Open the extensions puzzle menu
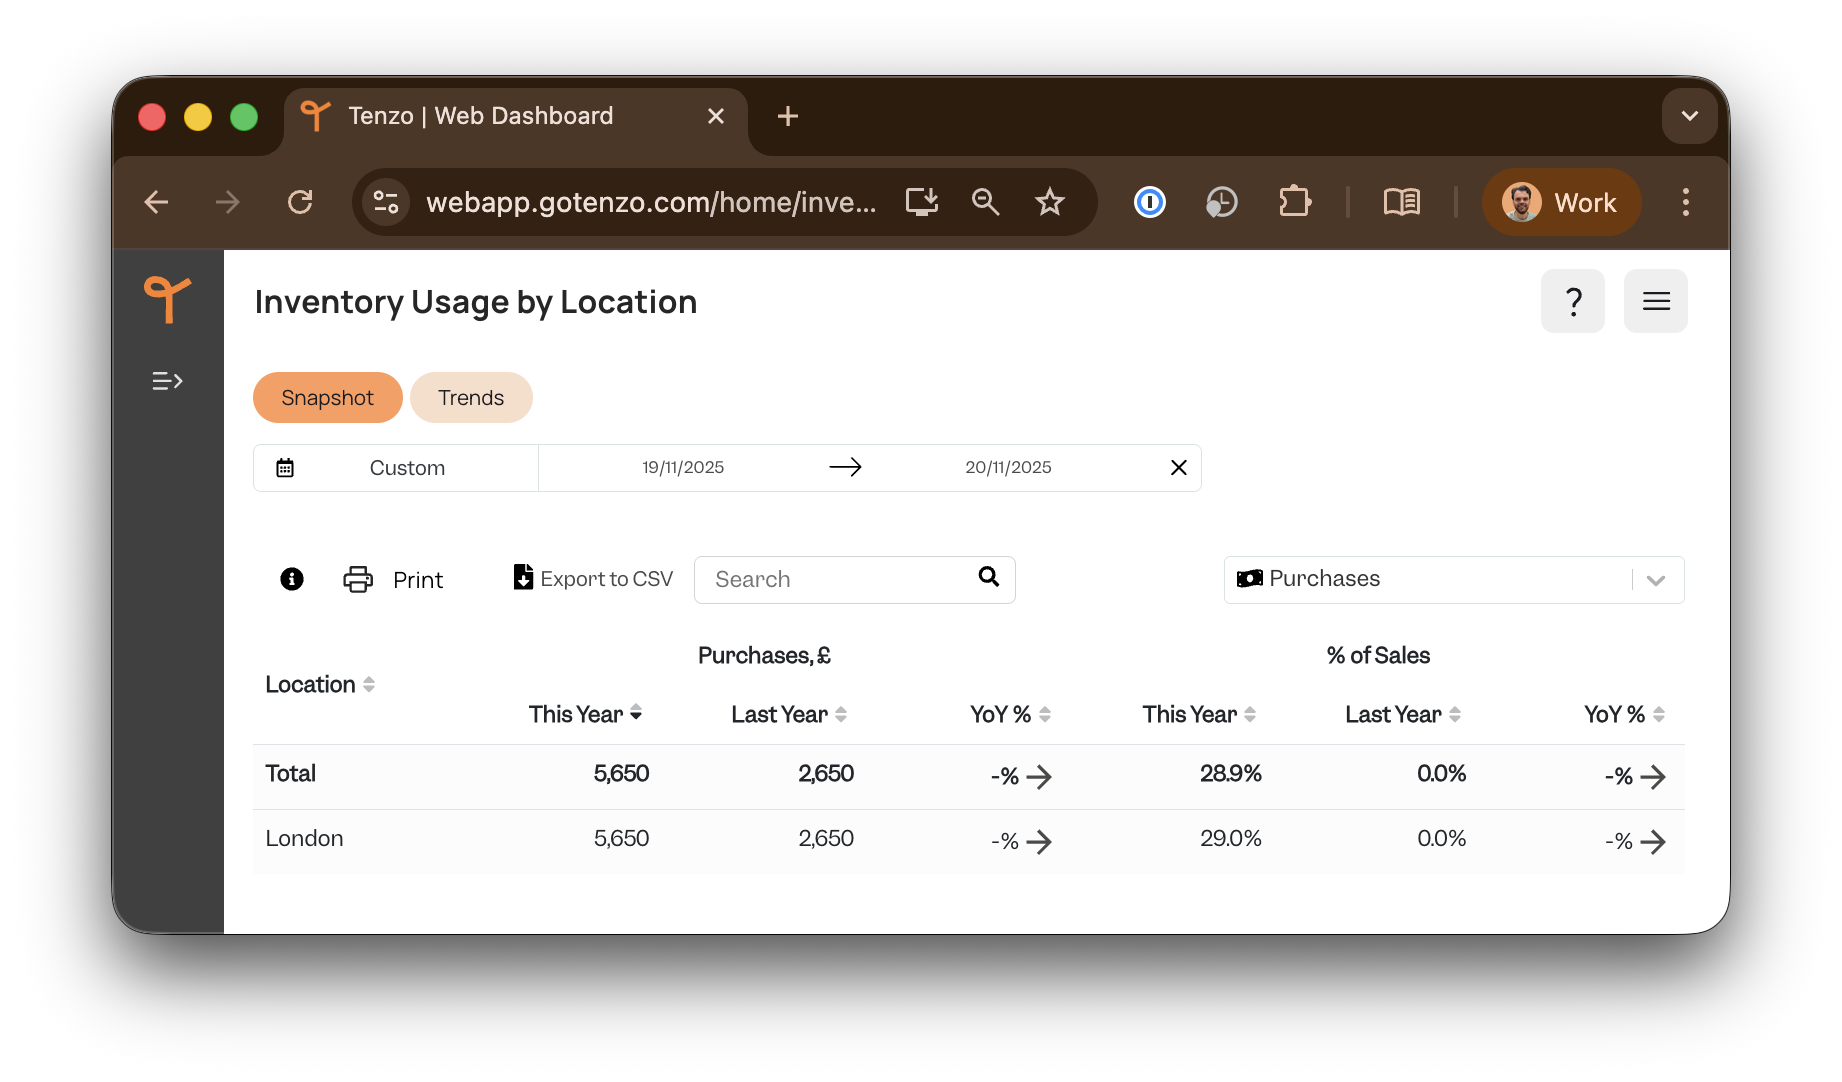The image size is (1842, 1082). click(1295, 202)
